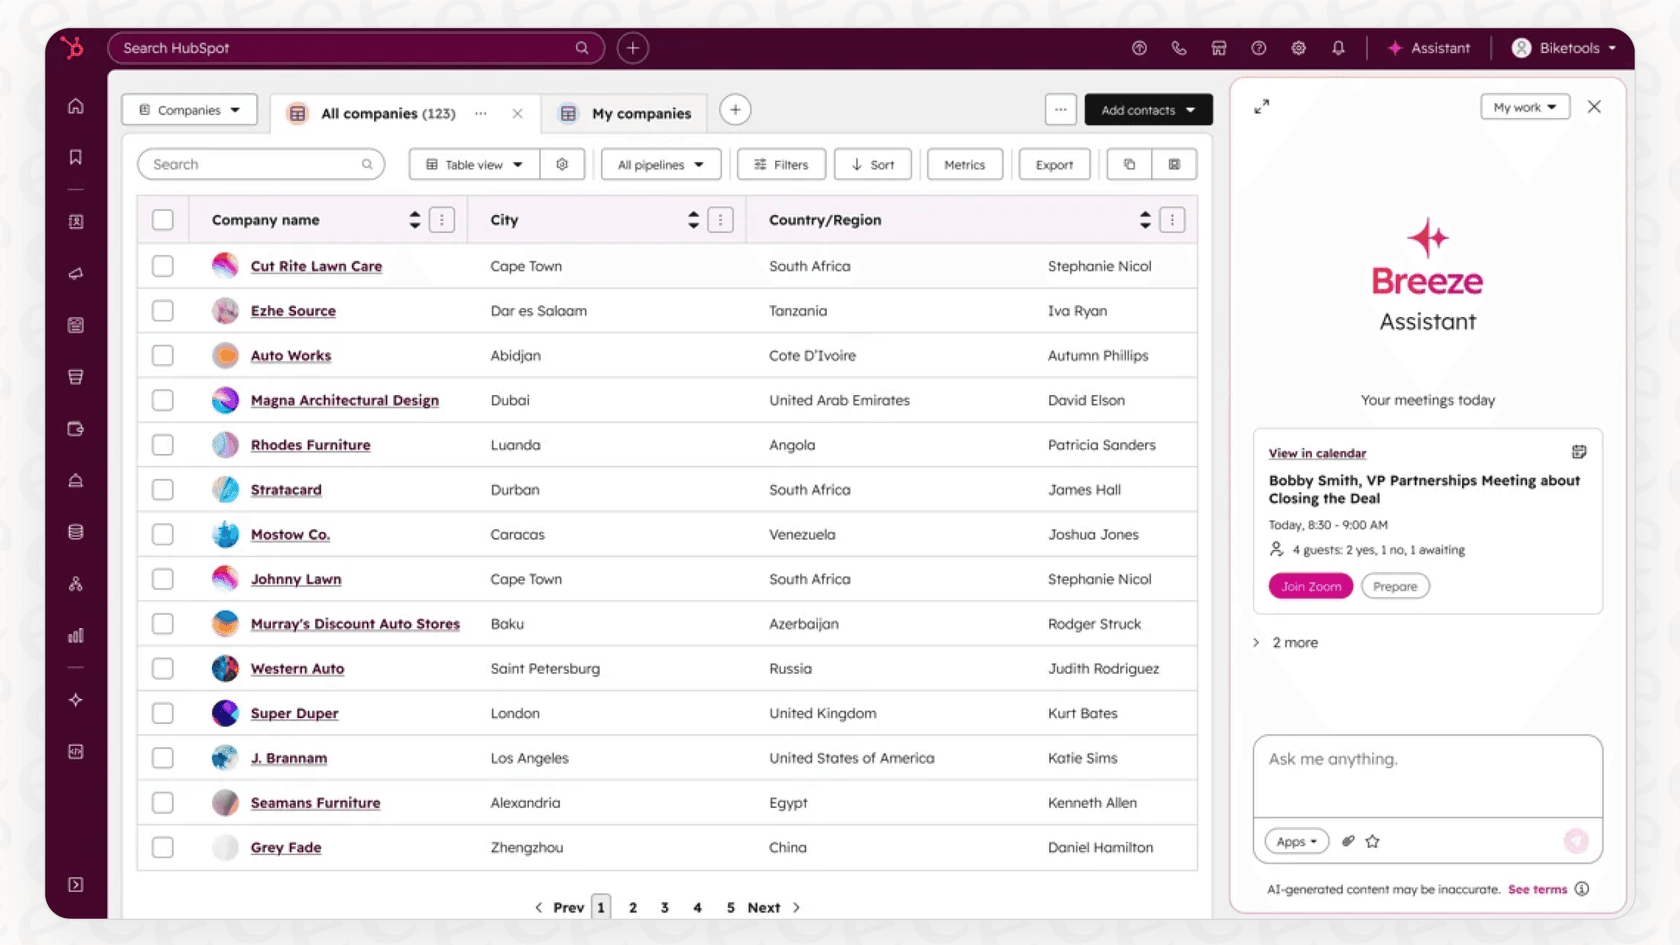
Task: Check the checkbox next to Cut Rite Lawn Care
Action: (x=163, y=266)
